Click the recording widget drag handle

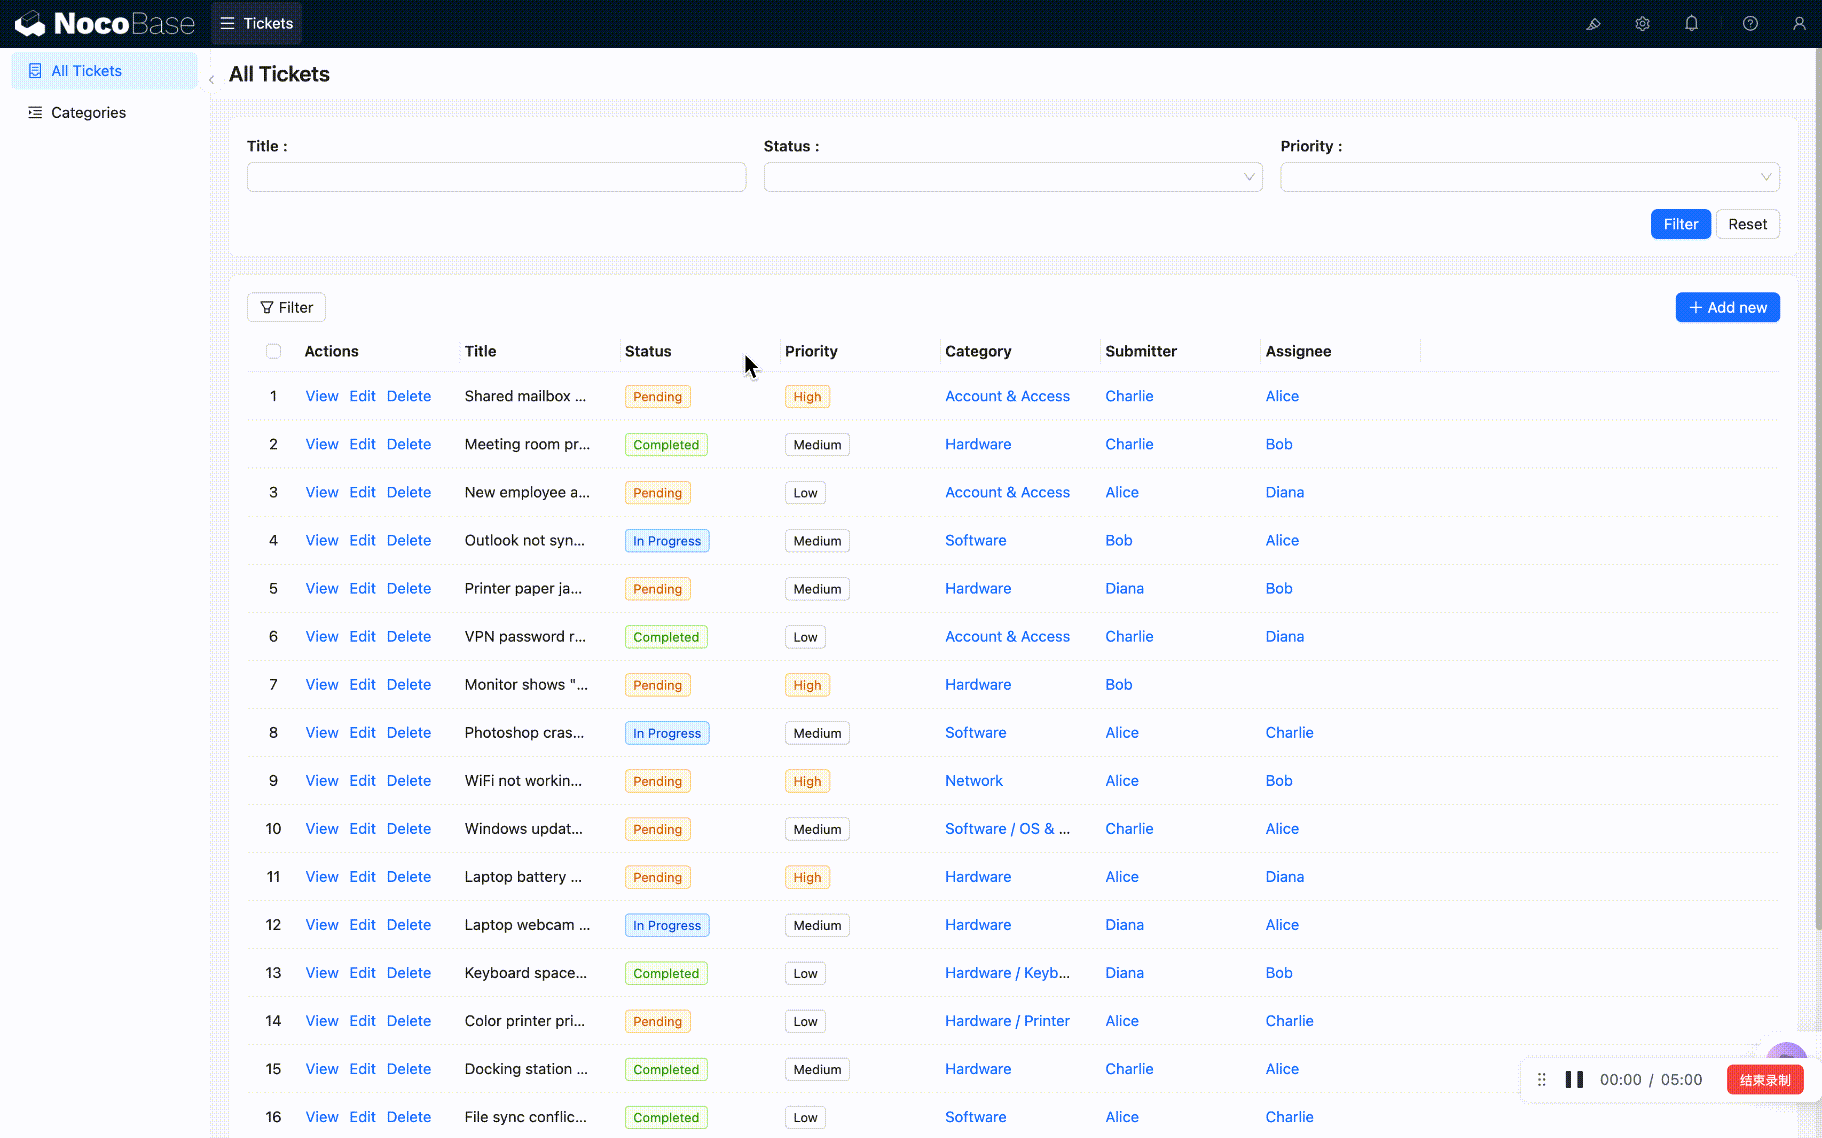1541,1080
